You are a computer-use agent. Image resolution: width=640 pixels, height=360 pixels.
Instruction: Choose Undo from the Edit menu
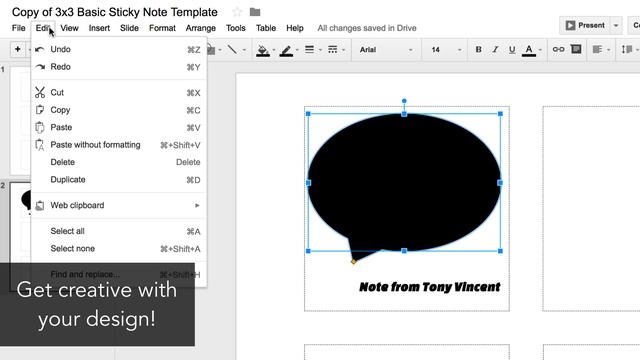pyautogui.click(x=119, y=49)
